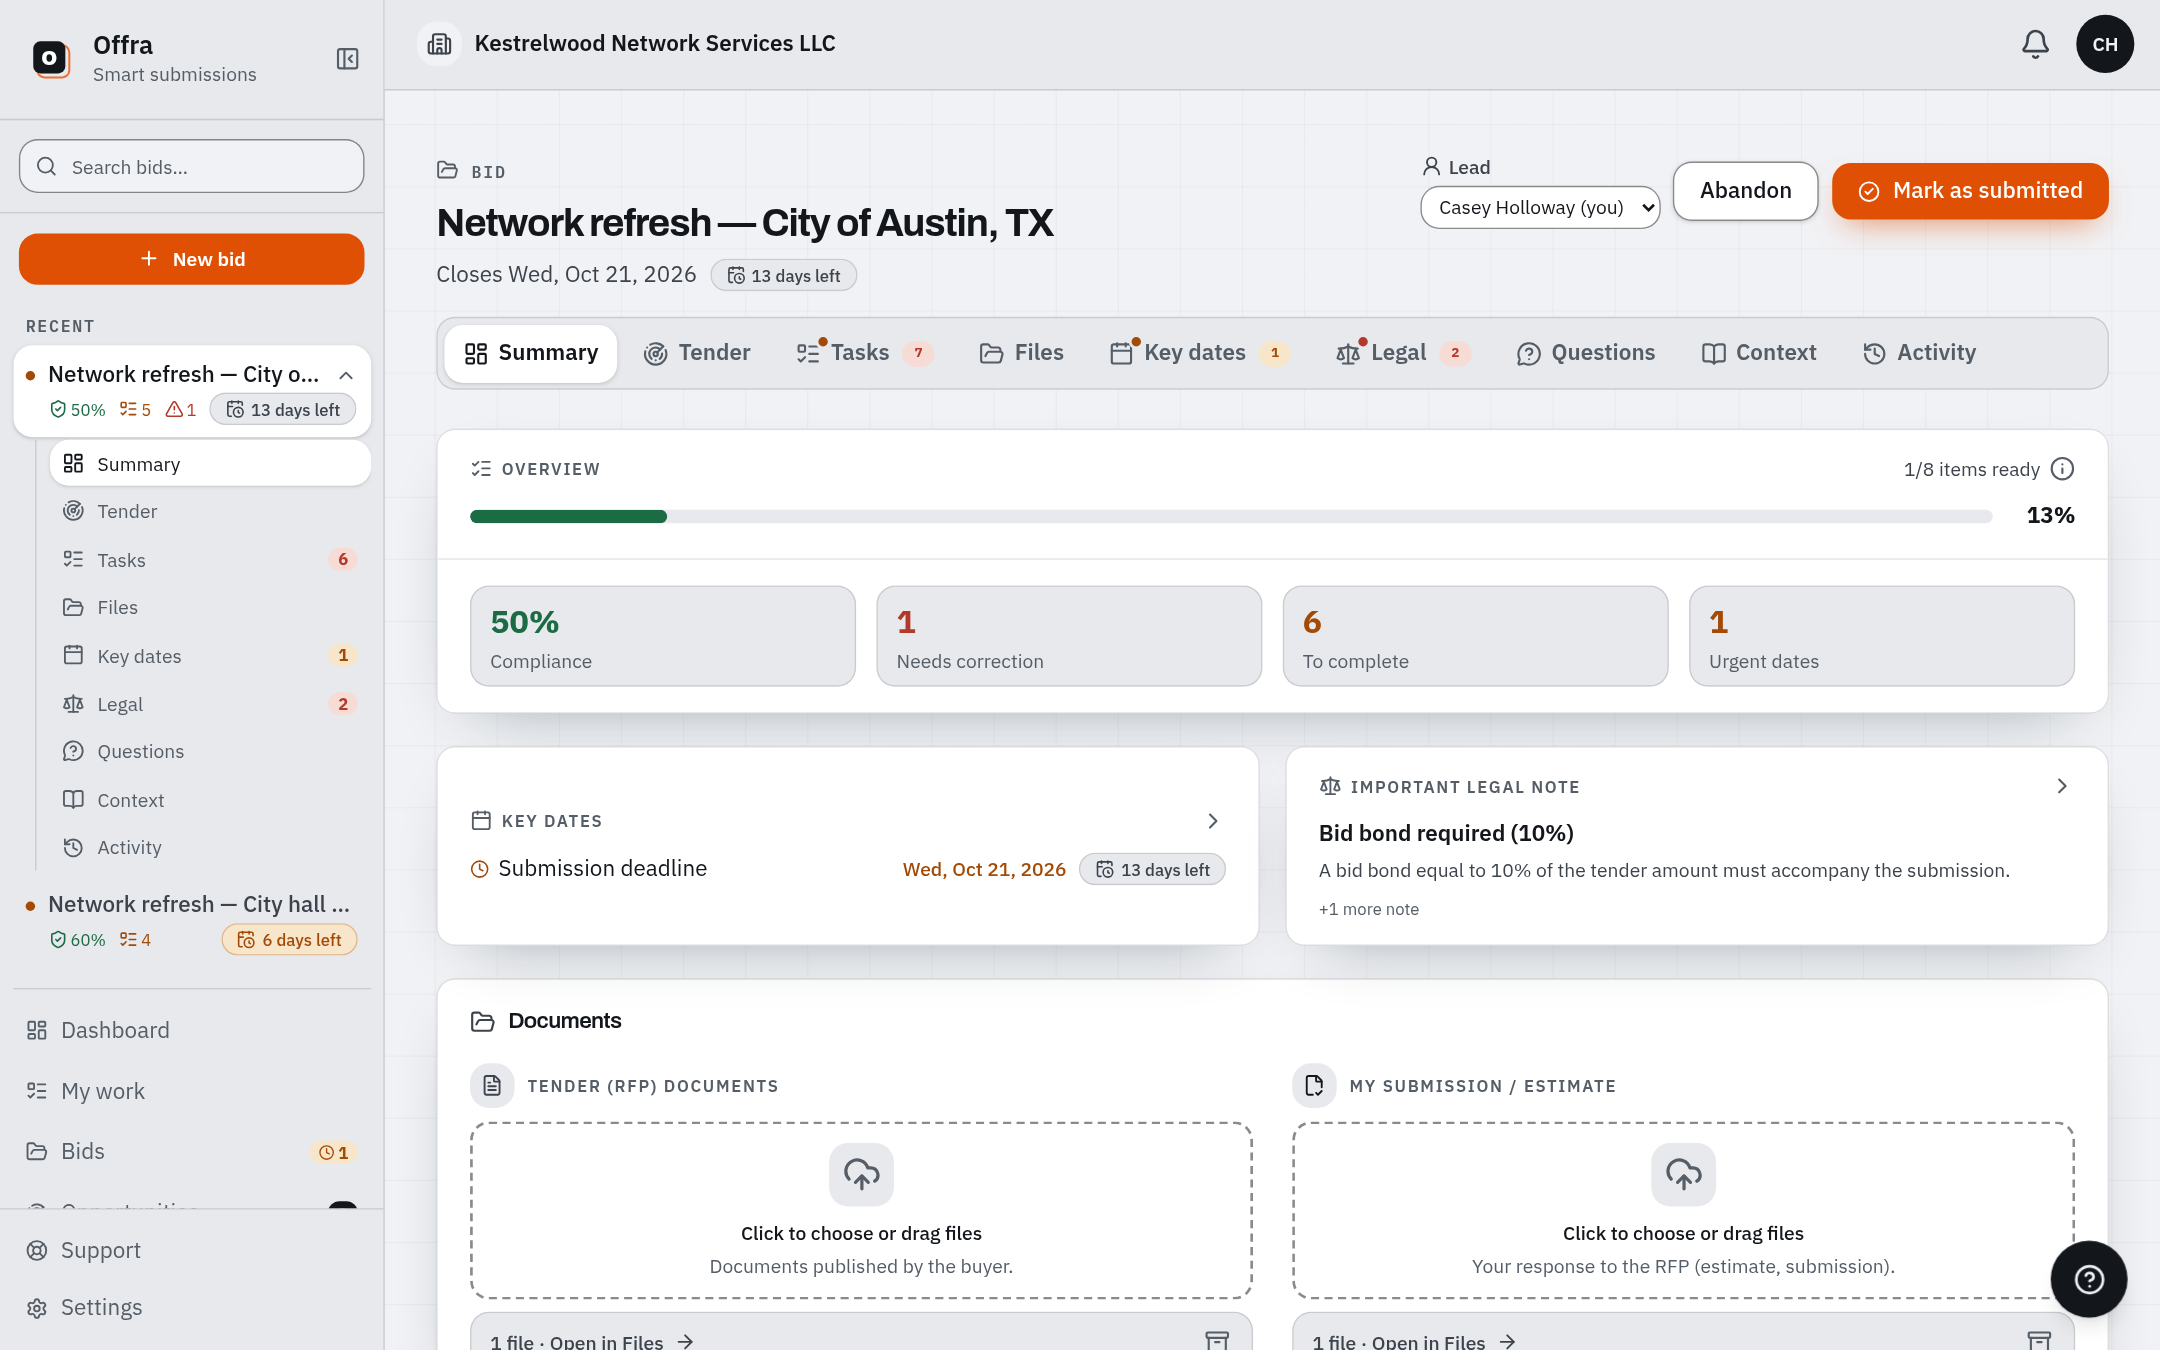Expand the Key dates card chevron
The height and width of the screenshot is (1350, 2160).
(x=1213, y=821)
